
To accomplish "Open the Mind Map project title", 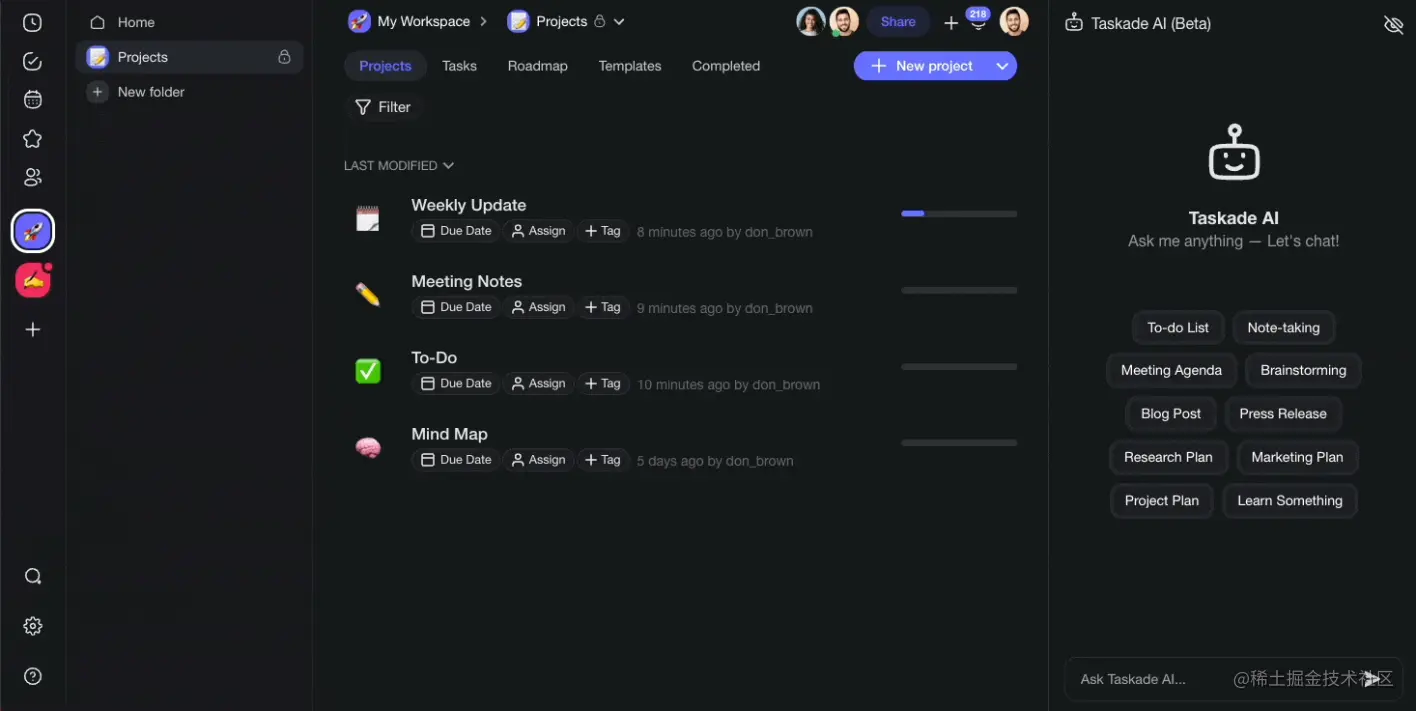I will (x=450, y=434).
